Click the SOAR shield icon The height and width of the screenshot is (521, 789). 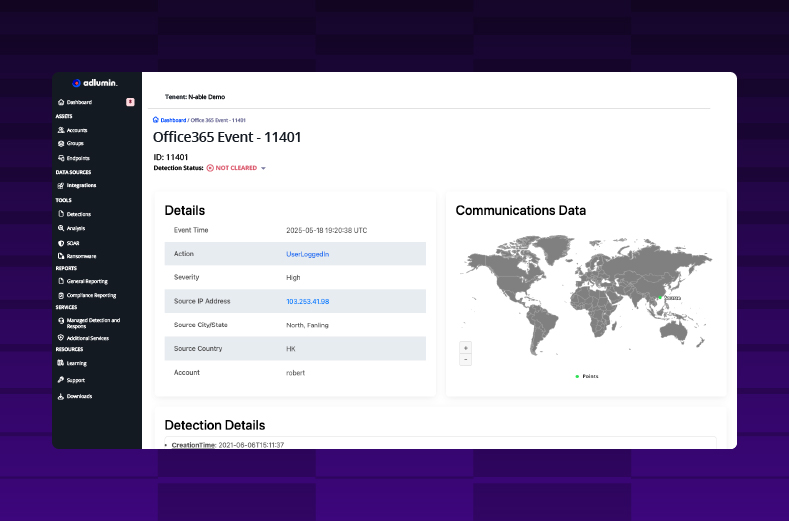pyautogui.click(x=61, y=242)
